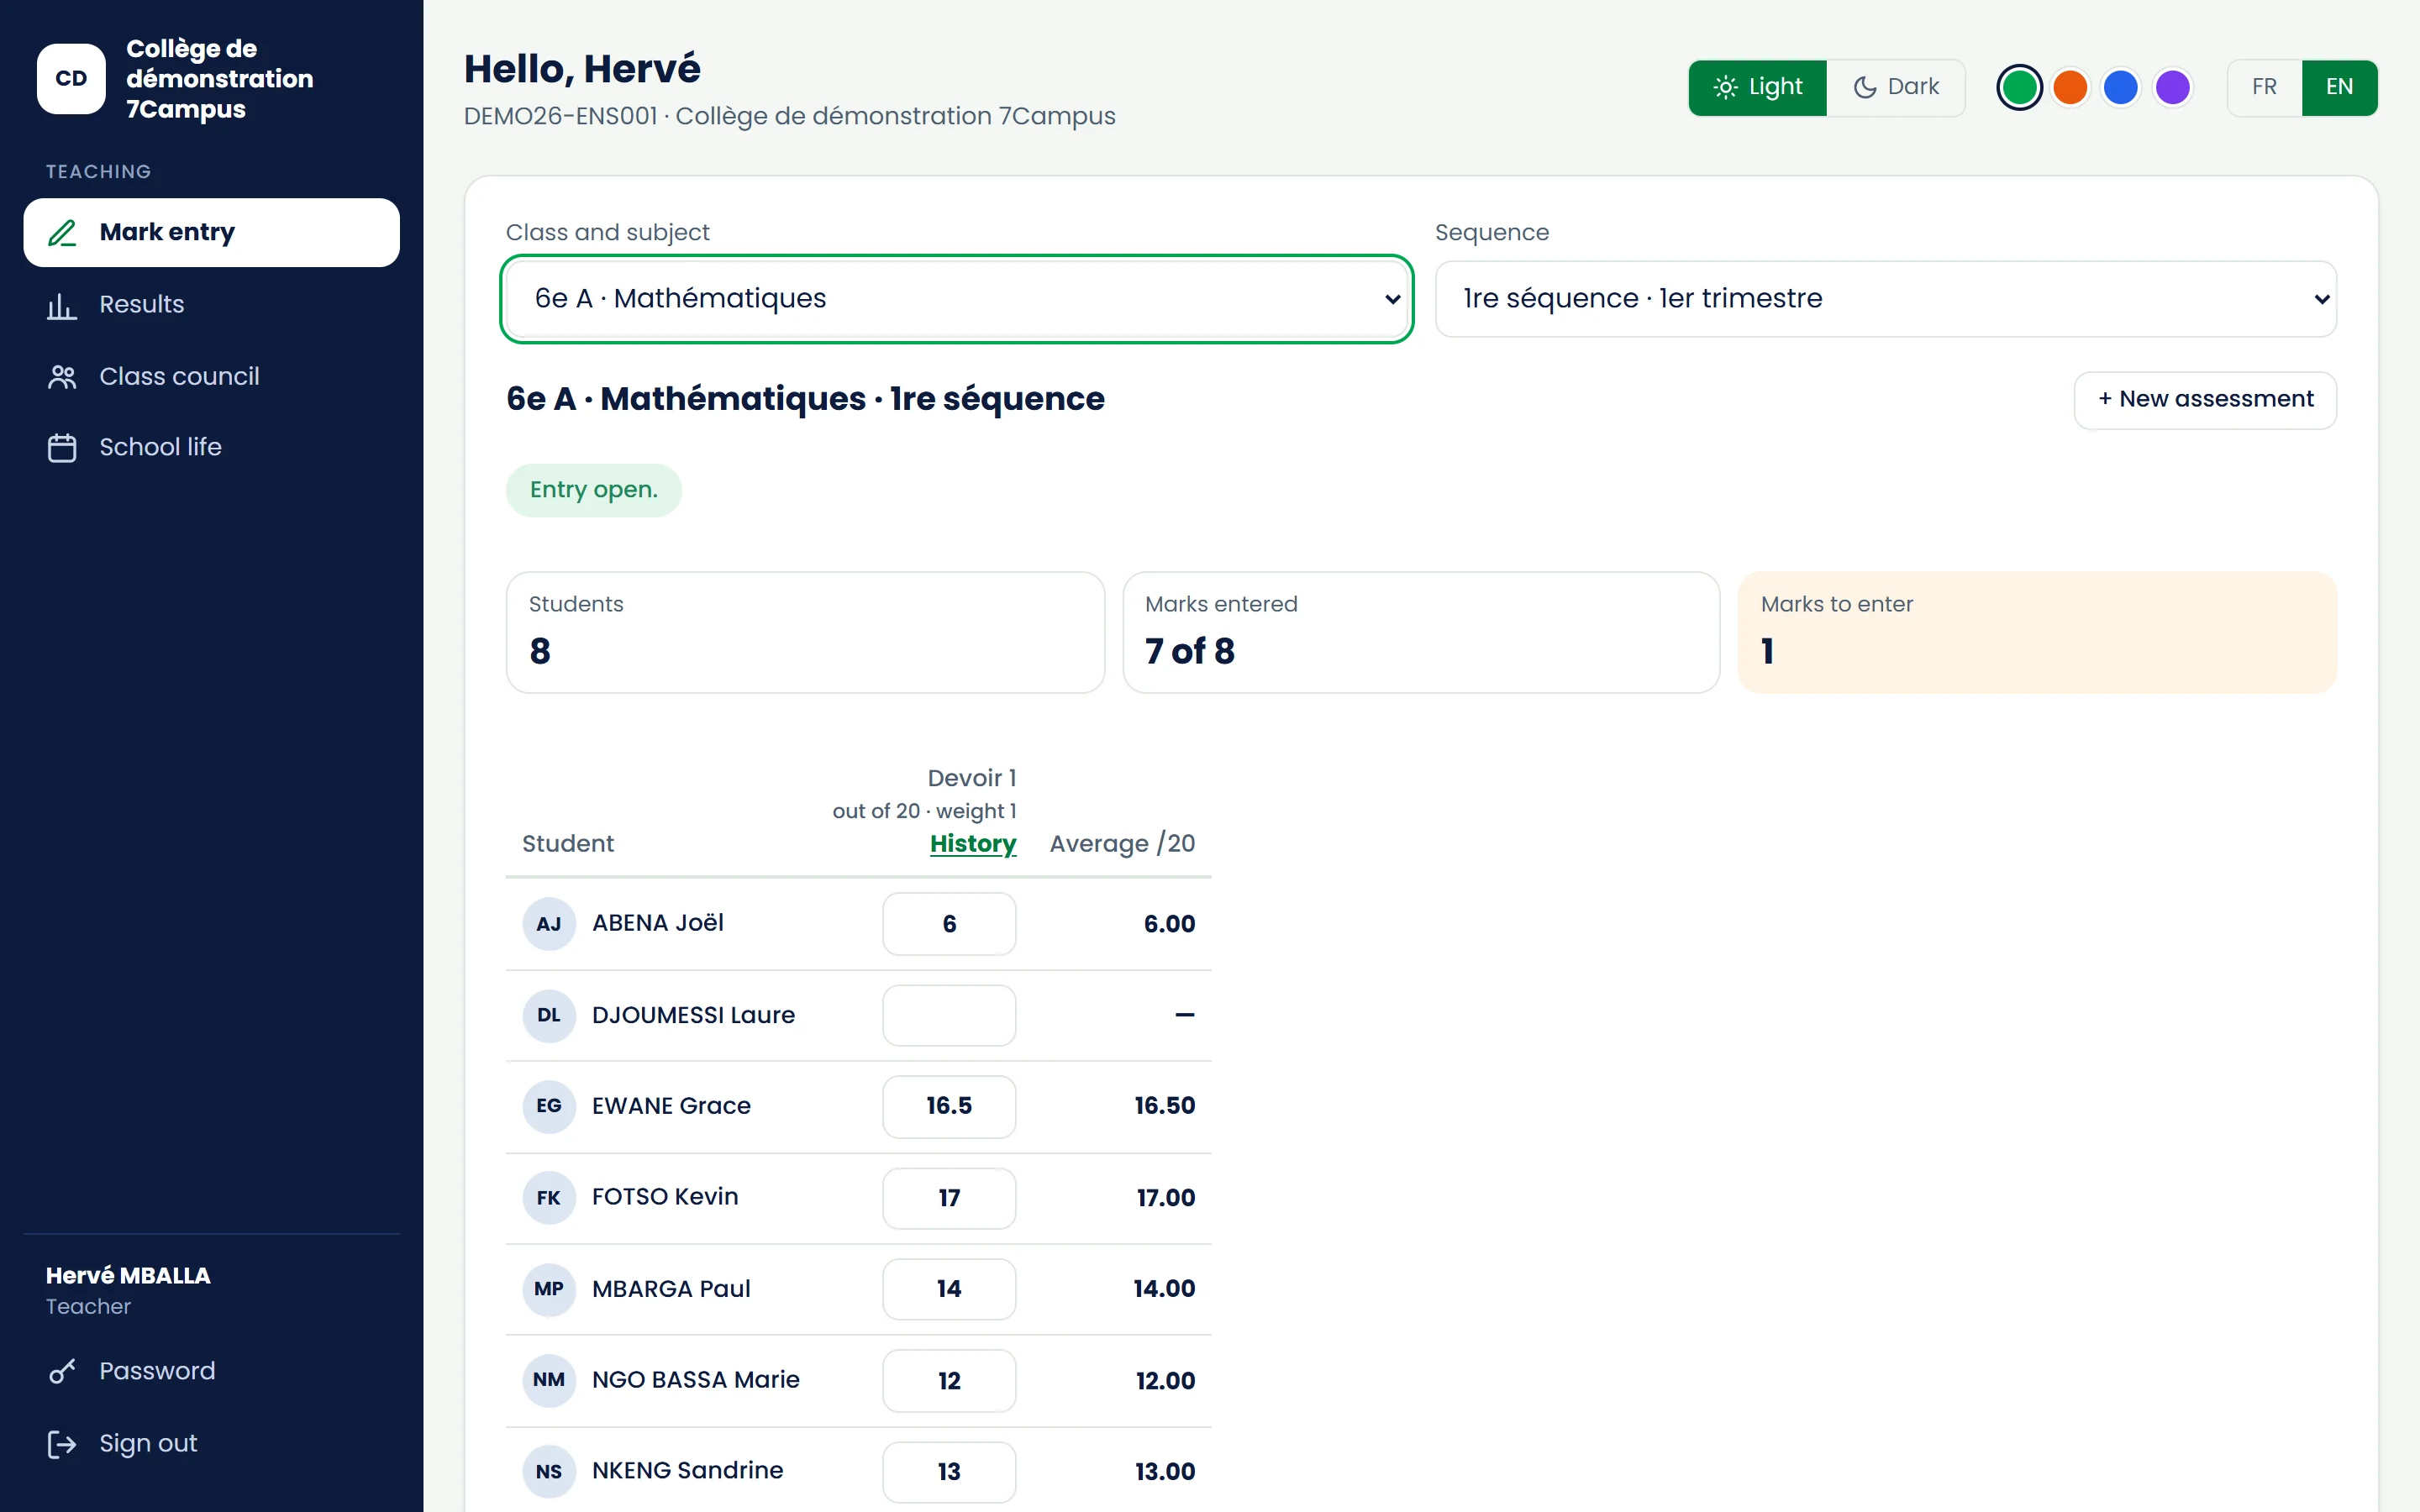
Task: Click the EG avatar for EWANE Grace
Action: pos(549,1106)
